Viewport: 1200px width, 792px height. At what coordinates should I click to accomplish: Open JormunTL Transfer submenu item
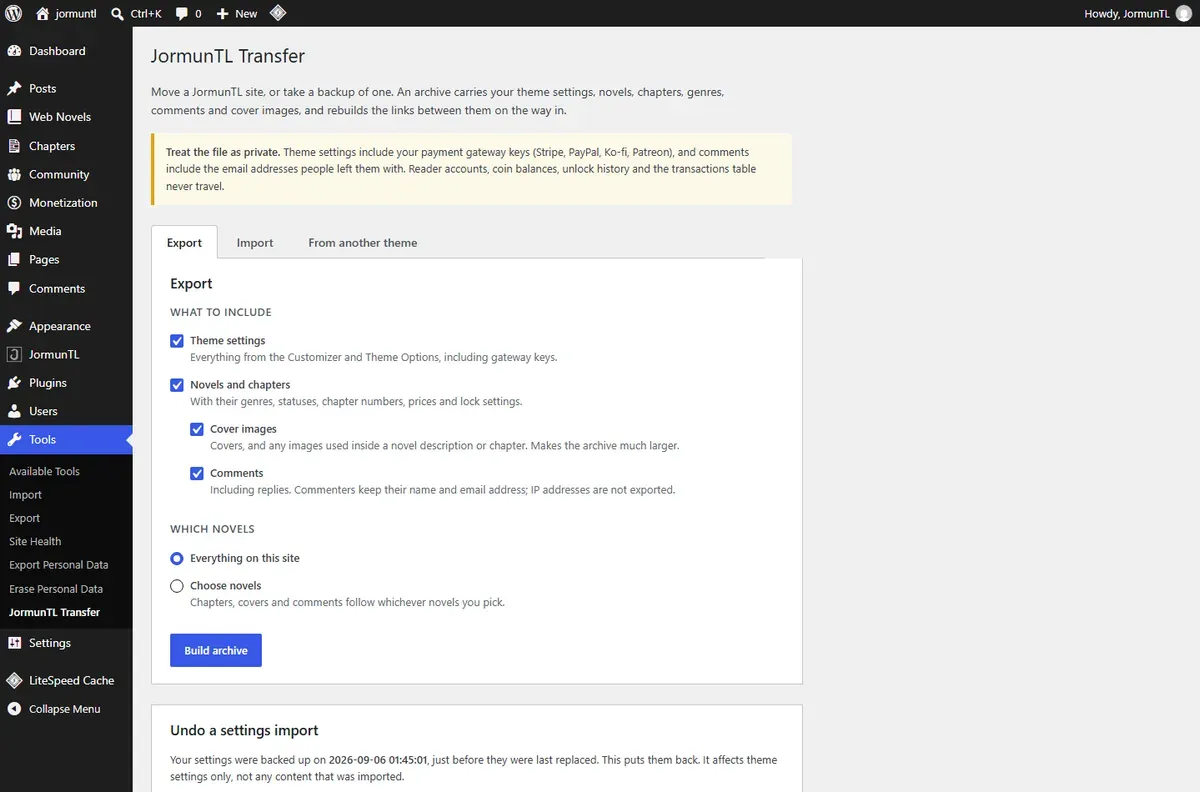[54, 612]
